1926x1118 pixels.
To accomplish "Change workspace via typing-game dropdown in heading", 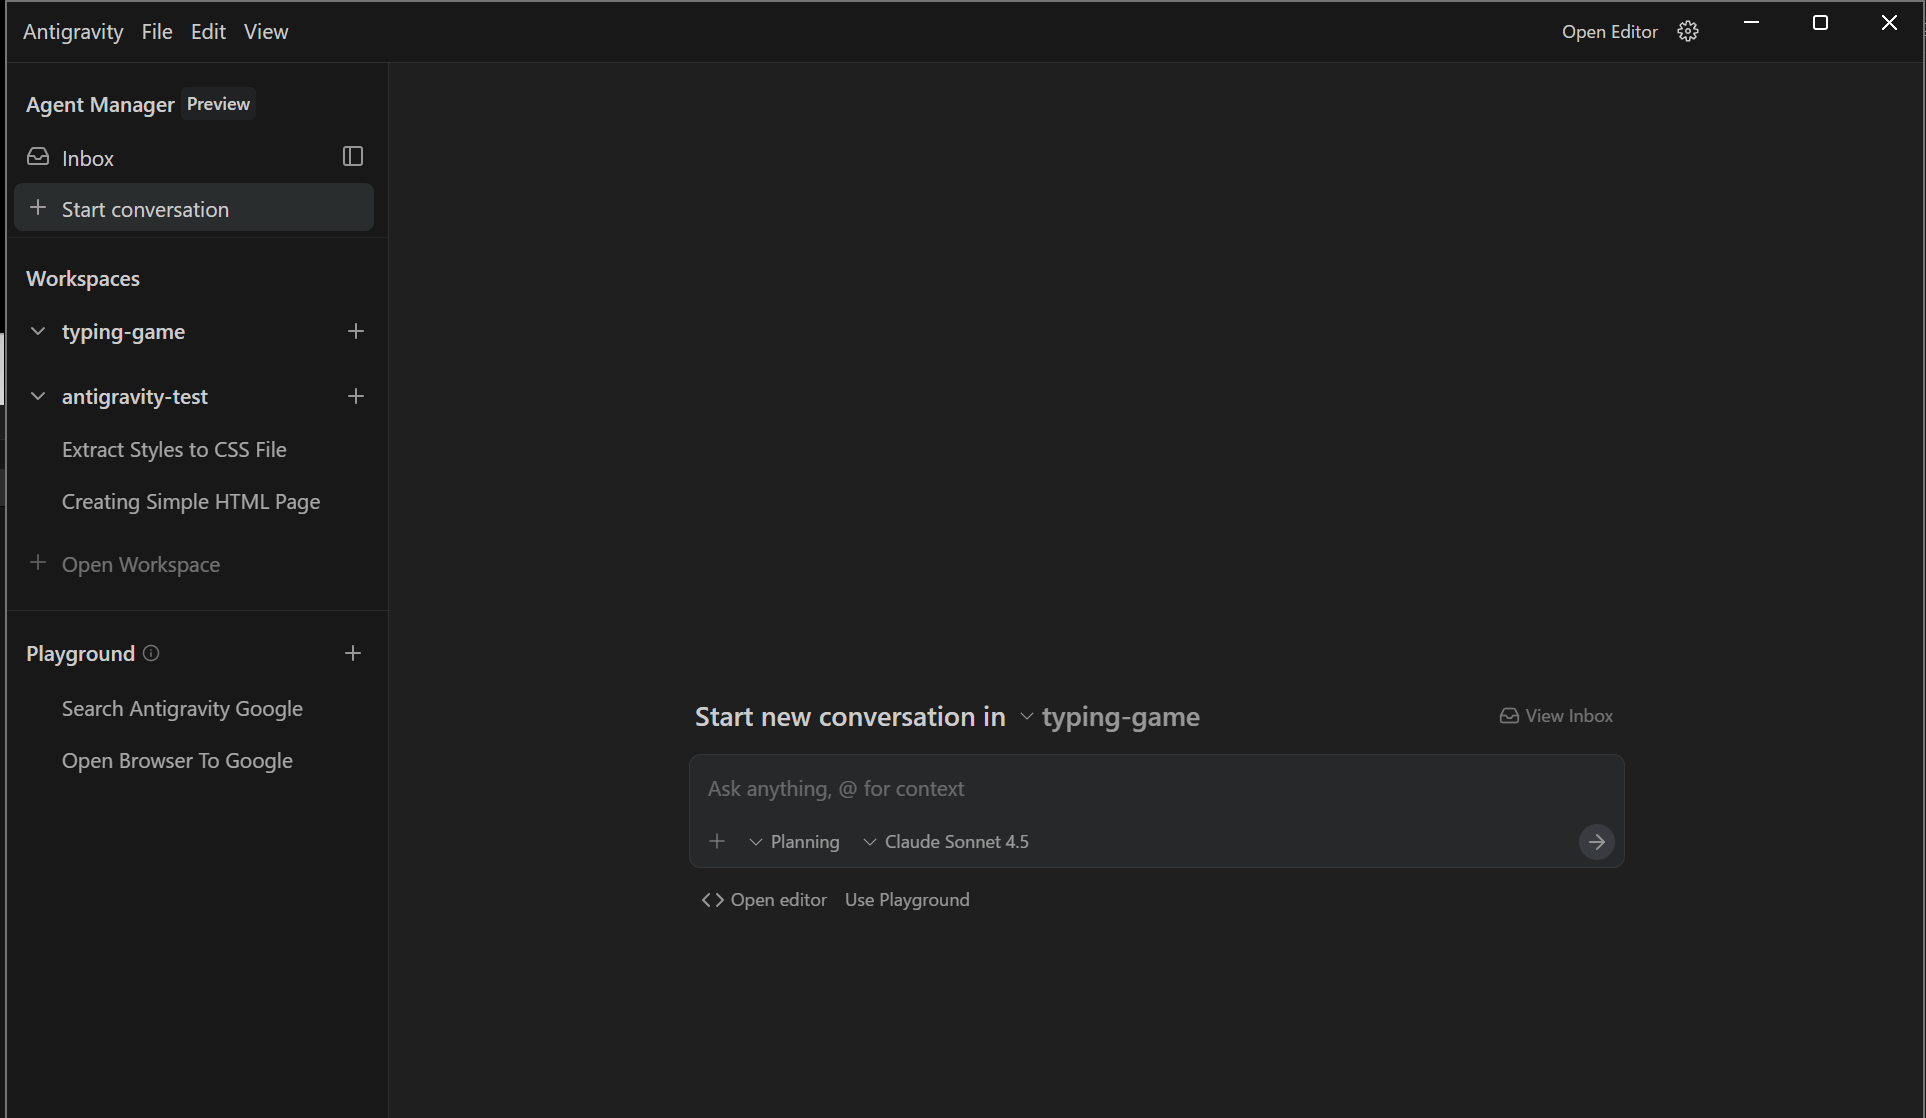I will (1110, 717).
